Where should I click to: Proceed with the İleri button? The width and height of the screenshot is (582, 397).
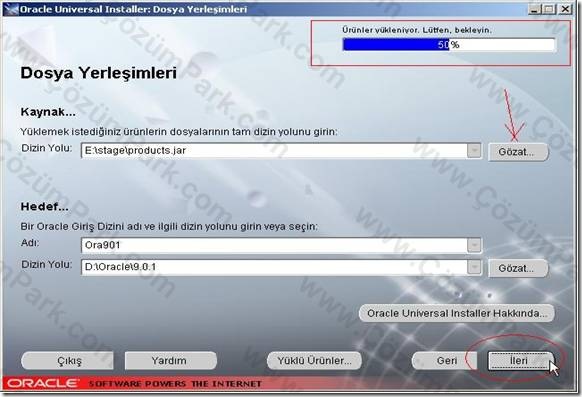click(x=518, y=361)
